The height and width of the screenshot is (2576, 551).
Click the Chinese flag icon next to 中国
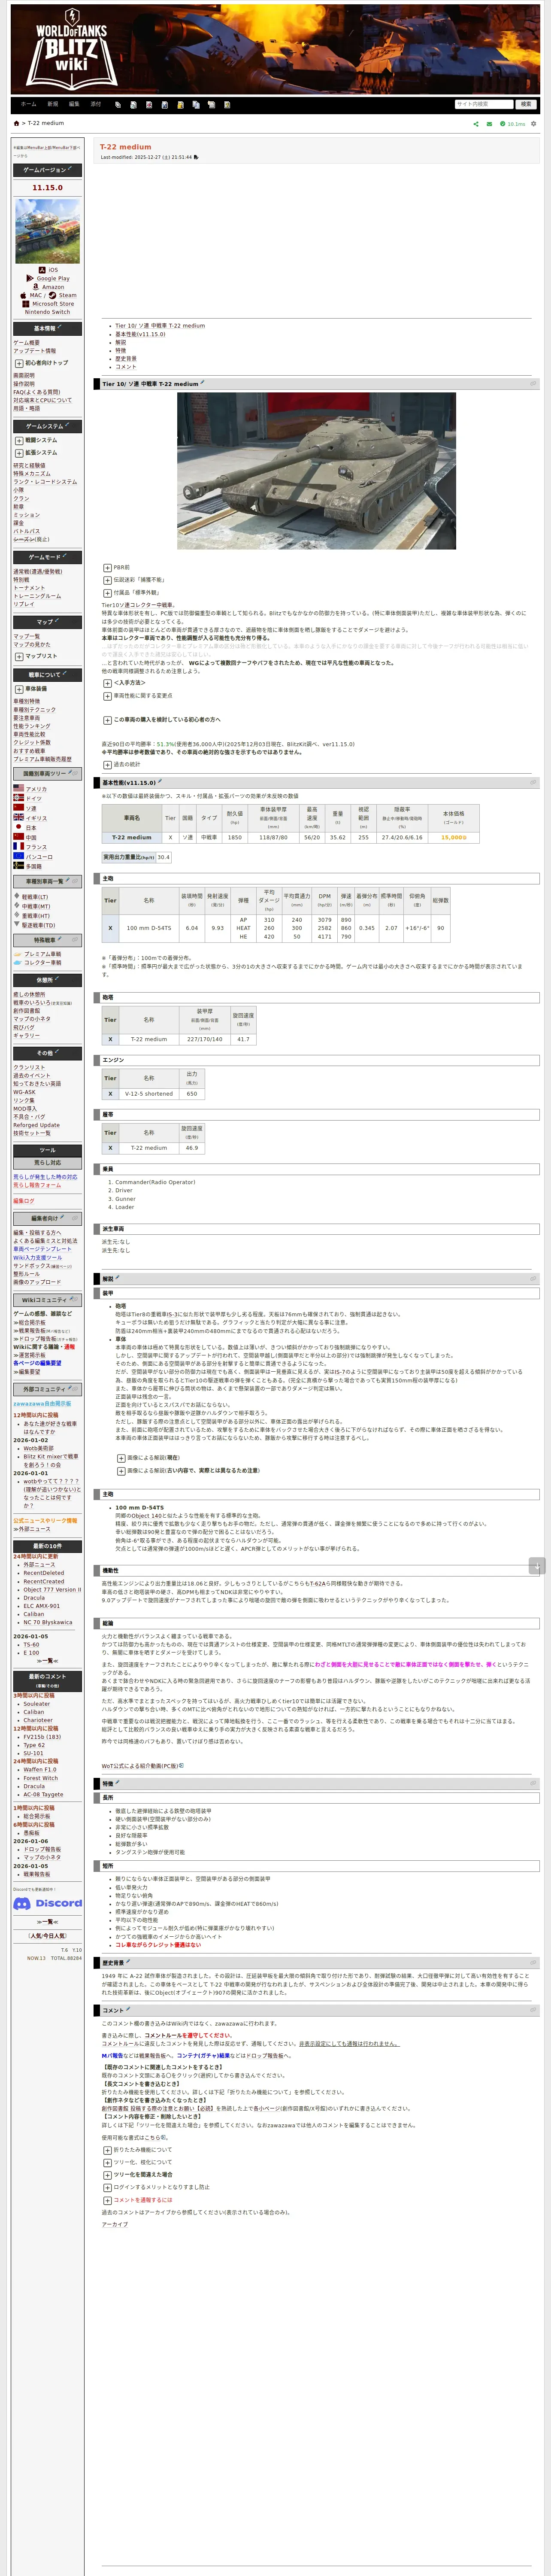click(18, 837)
